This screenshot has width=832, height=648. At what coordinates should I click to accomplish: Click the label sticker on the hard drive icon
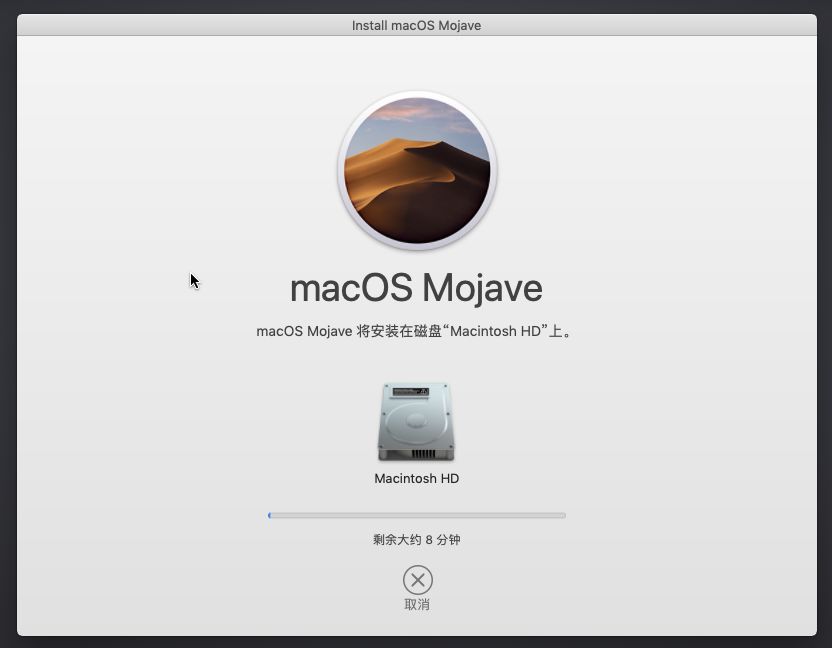point(412,391)
